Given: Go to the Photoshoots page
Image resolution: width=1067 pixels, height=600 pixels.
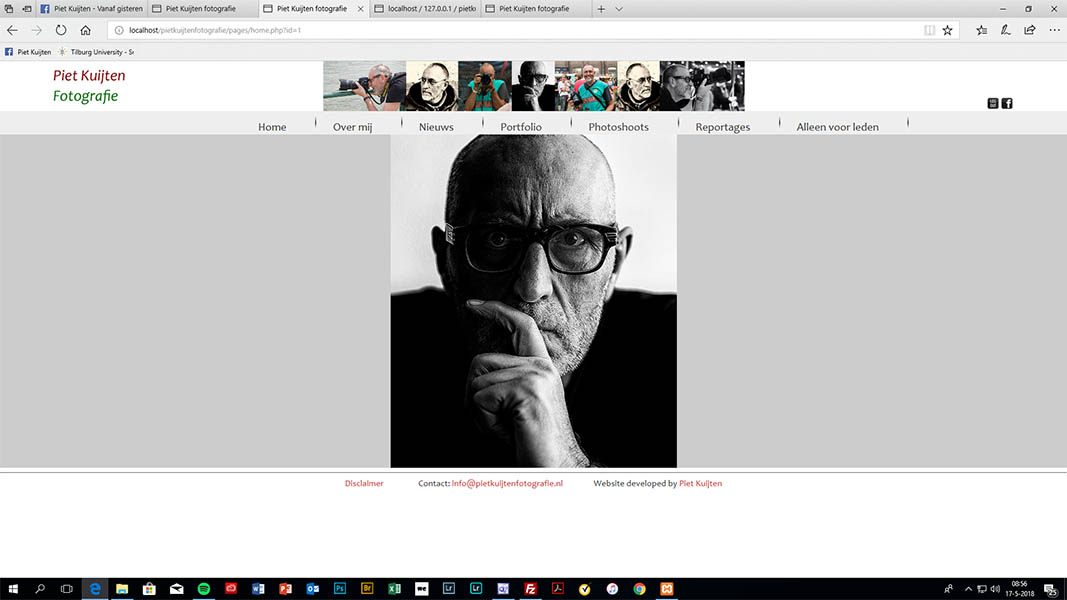Looking at the screenshot, I should coord(618,127).
